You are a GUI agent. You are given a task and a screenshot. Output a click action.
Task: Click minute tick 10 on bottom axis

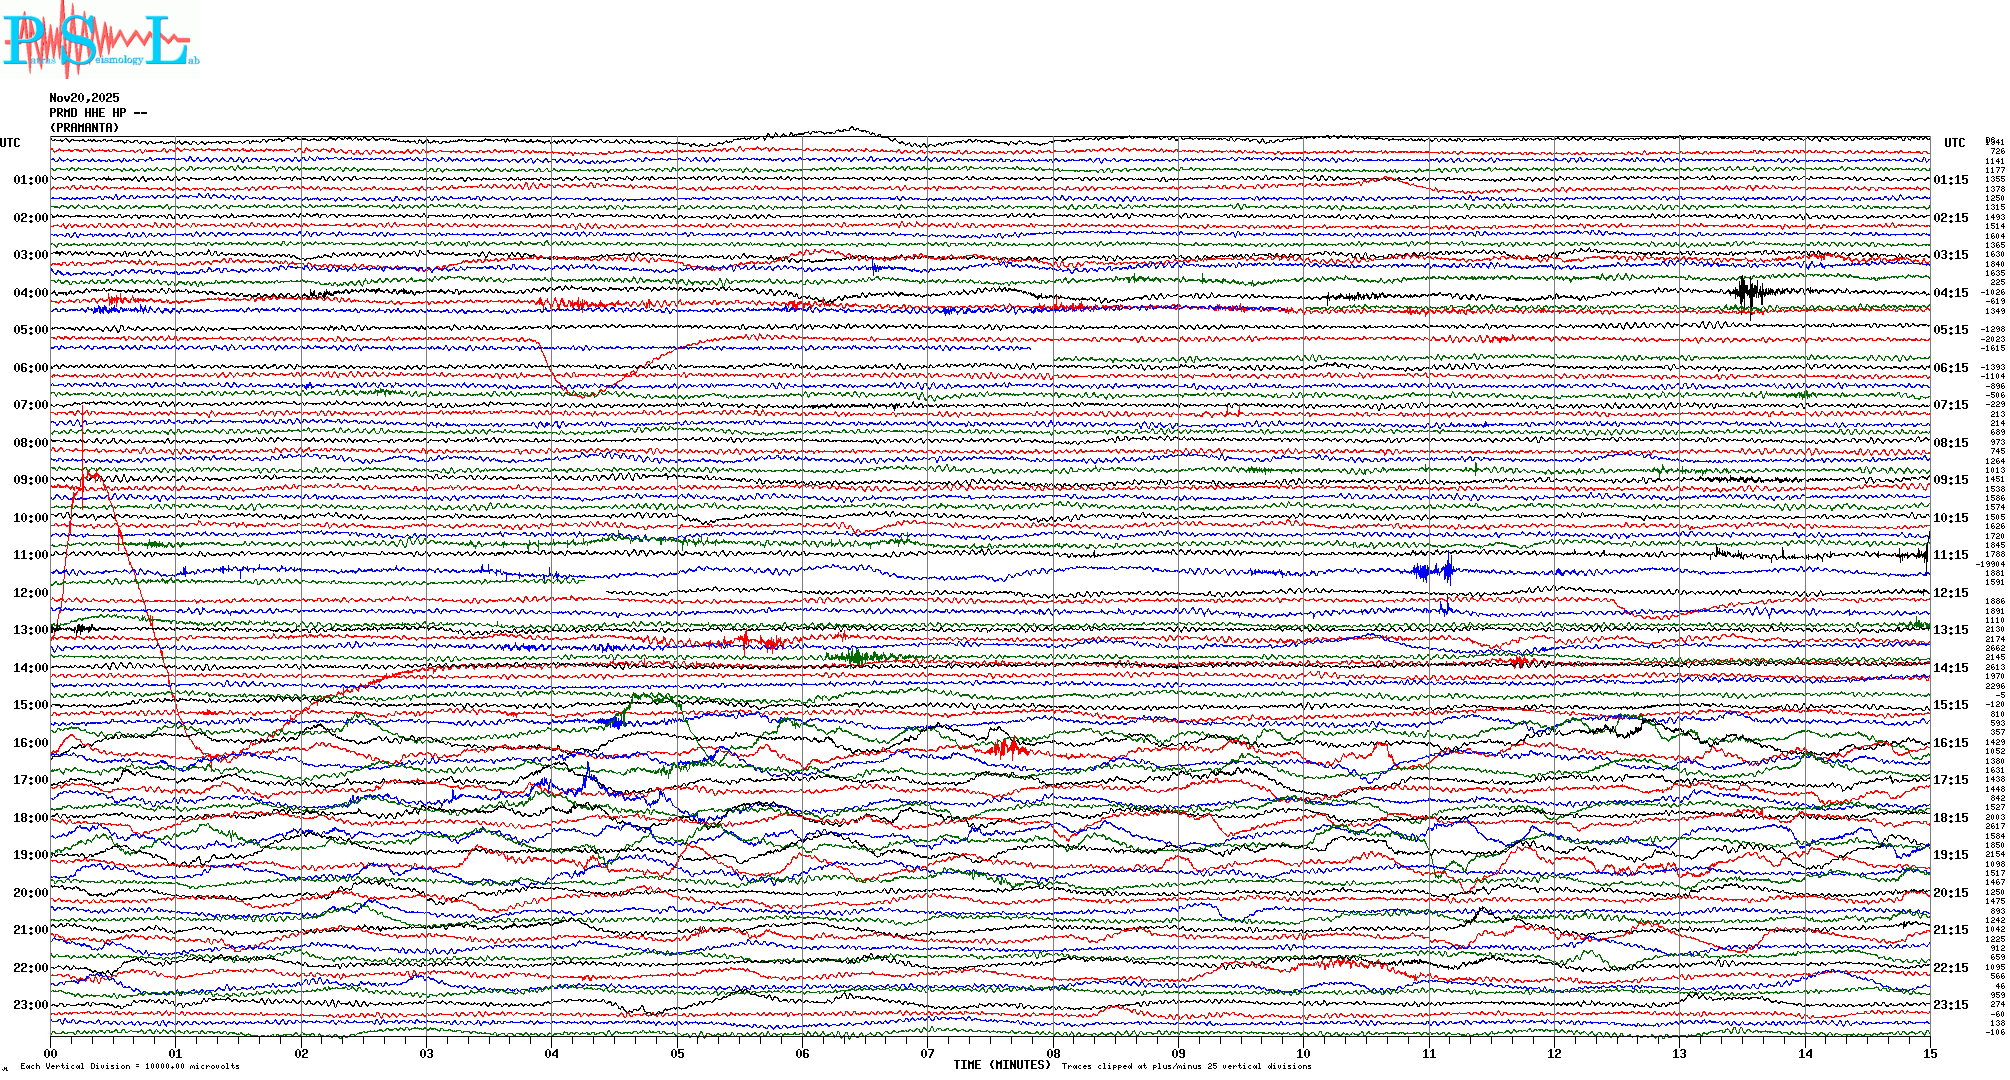click(1303, 1053)
